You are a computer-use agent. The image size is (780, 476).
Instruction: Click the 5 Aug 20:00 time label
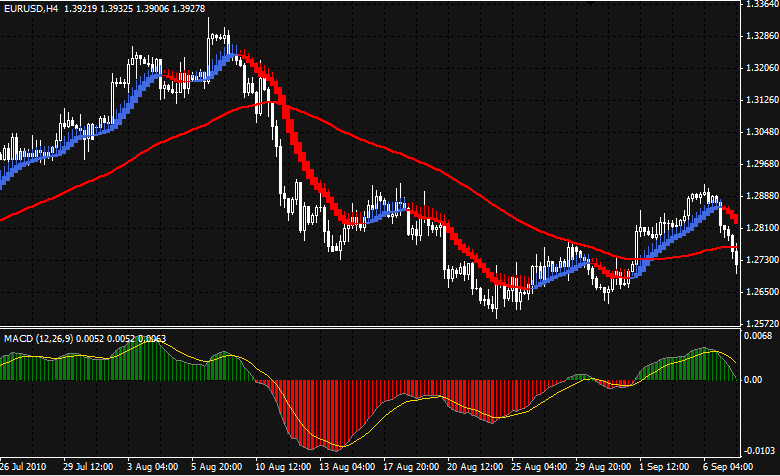[x=216, y=467]
